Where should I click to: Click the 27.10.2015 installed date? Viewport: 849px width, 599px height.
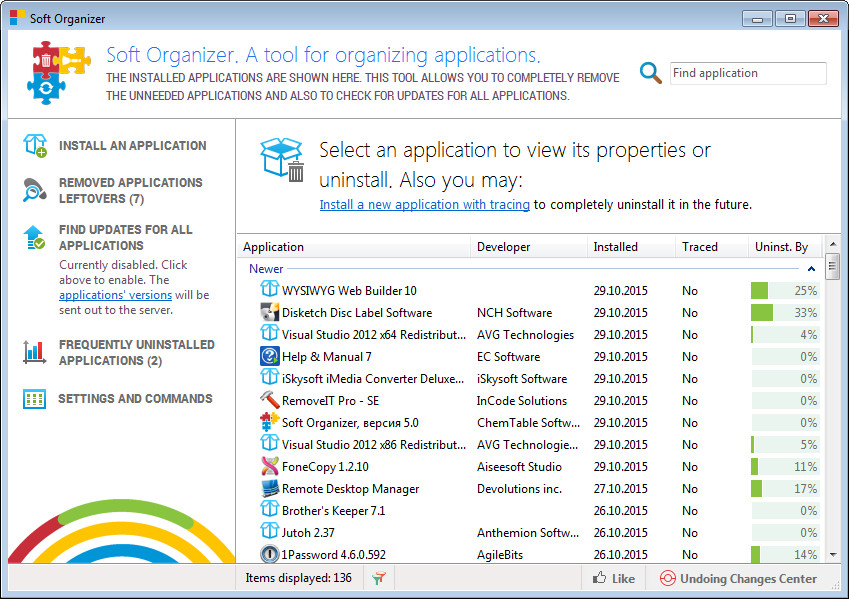tap(621, 489)
